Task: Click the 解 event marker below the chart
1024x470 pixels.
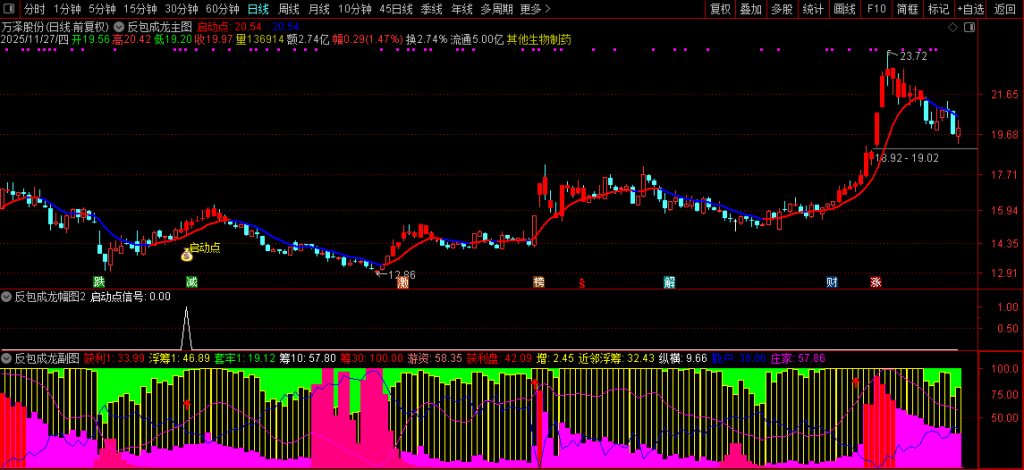Action: pyautogui.click(x=669, y=282)
